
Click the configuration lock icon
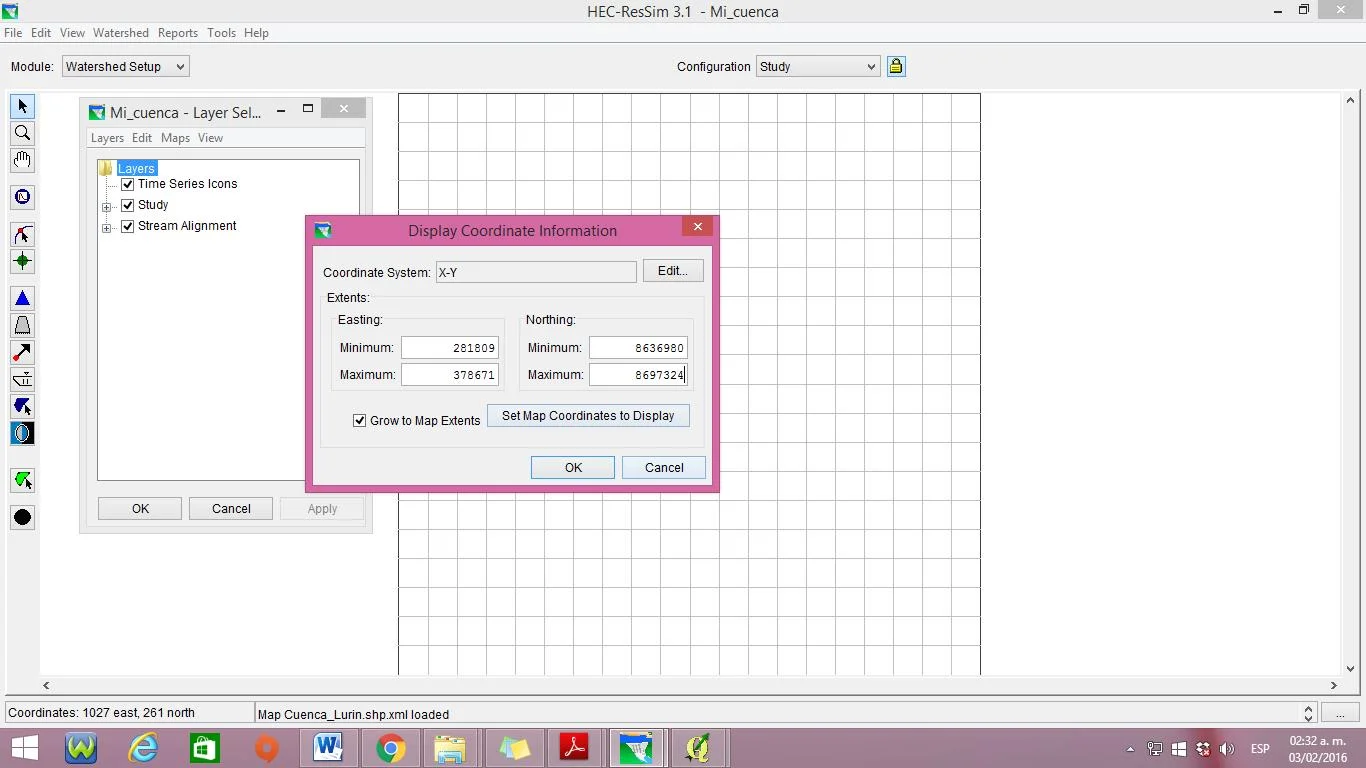[x=896, y=66]
